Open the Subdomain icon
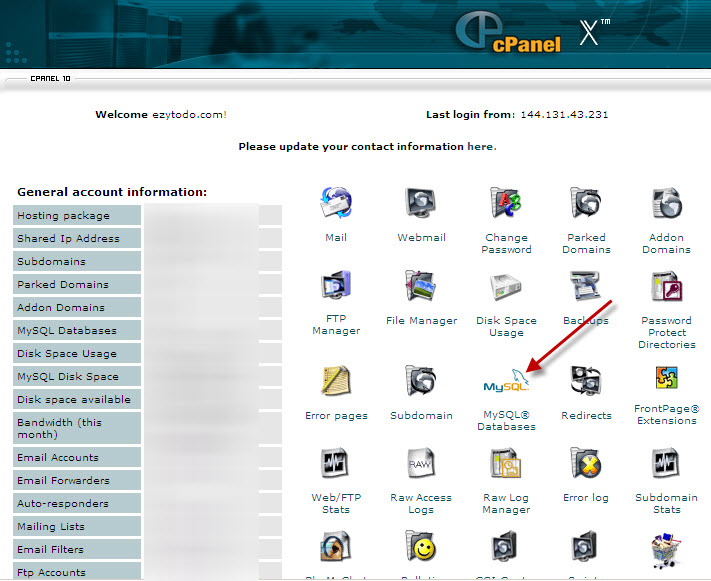Image resolution: width=711 pixels, height=581 pixels. tap(421, 382)
